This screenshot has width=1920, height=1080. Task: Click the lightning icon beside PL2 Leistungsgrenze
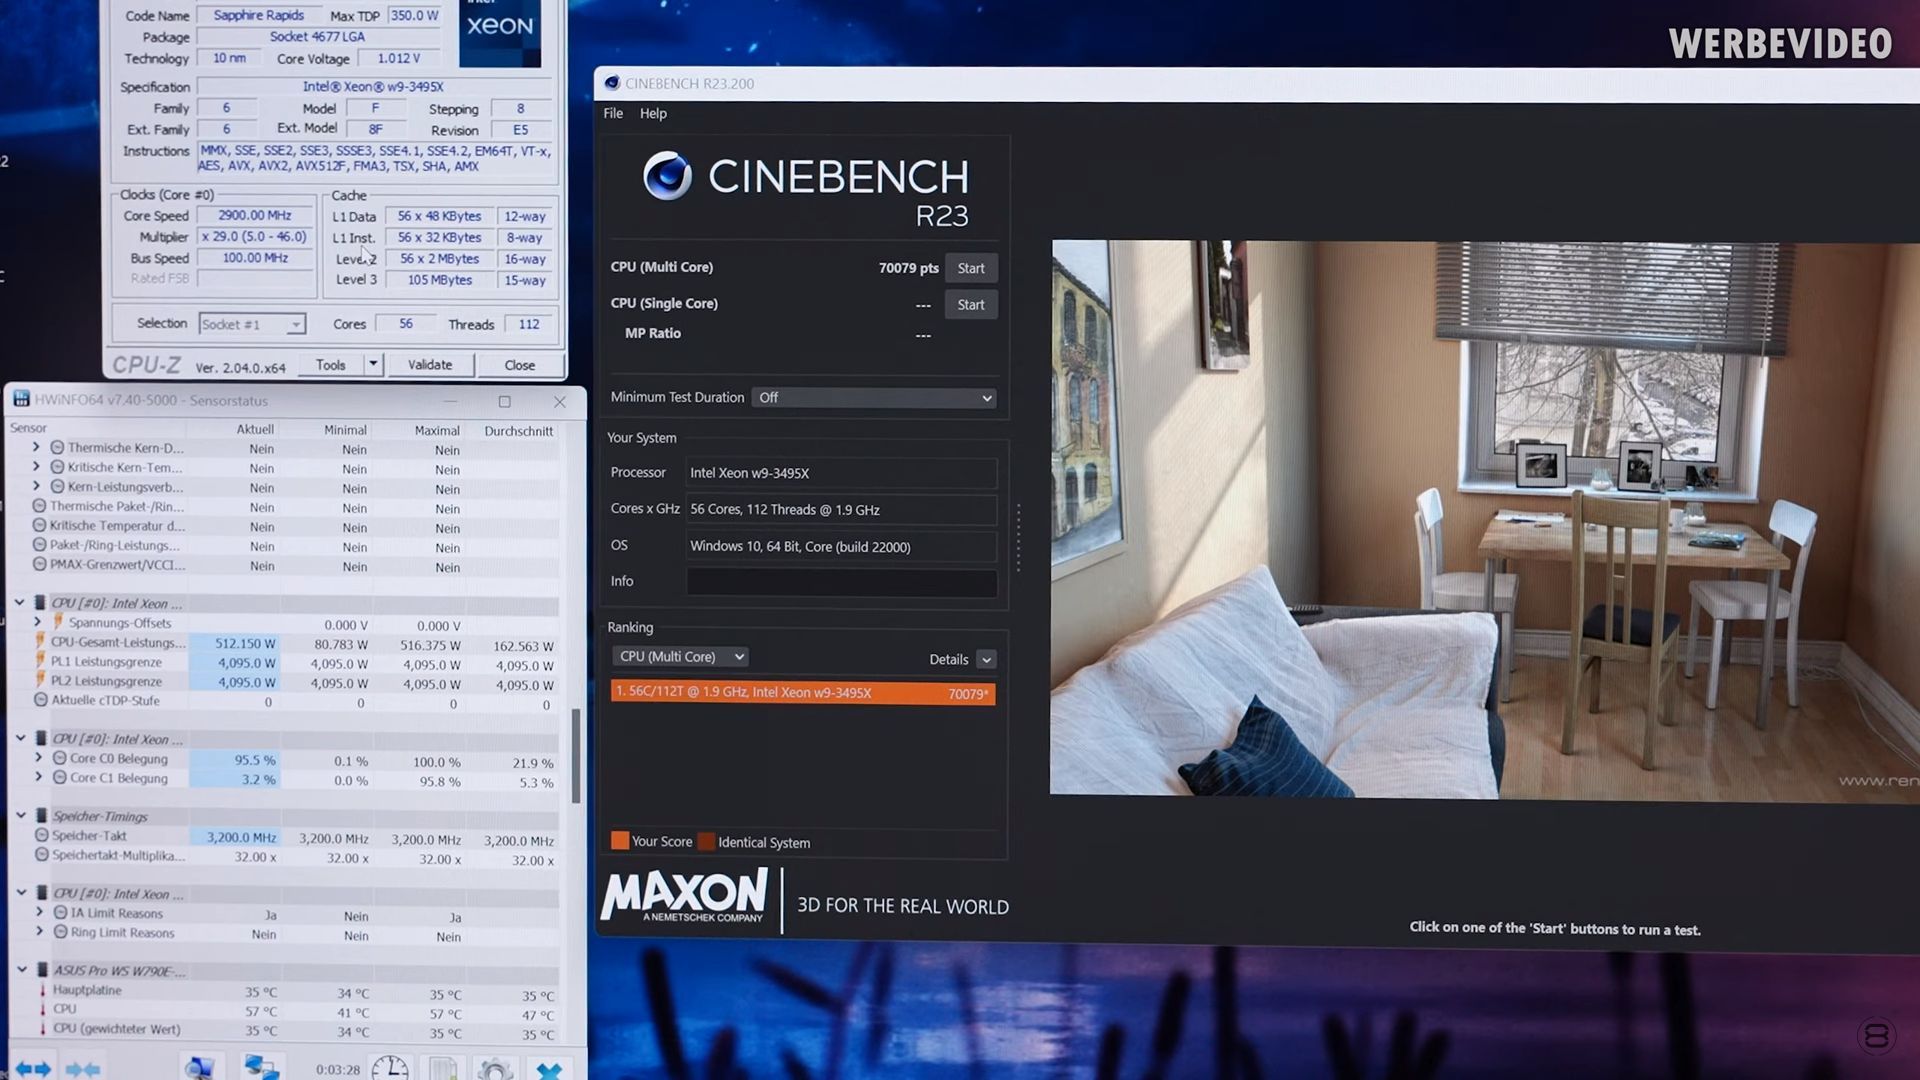tap(40, 681)
